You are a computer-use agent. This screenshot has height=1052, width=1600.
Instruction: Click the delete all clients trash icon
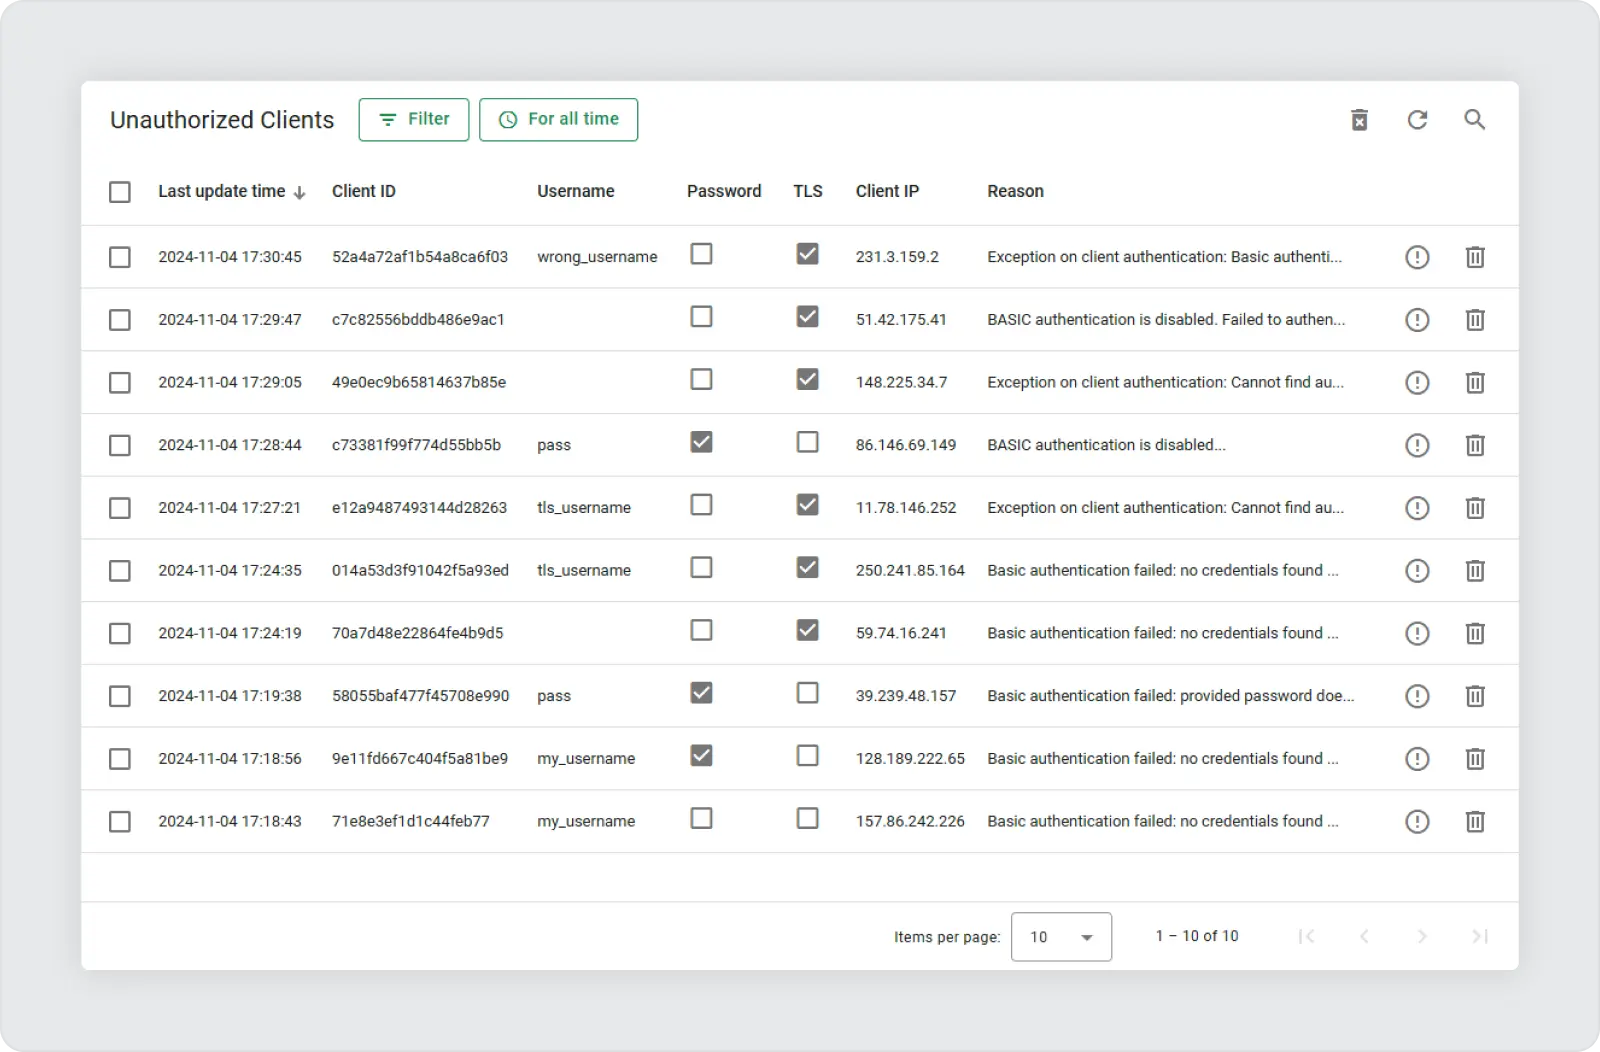click(1359, 120)
